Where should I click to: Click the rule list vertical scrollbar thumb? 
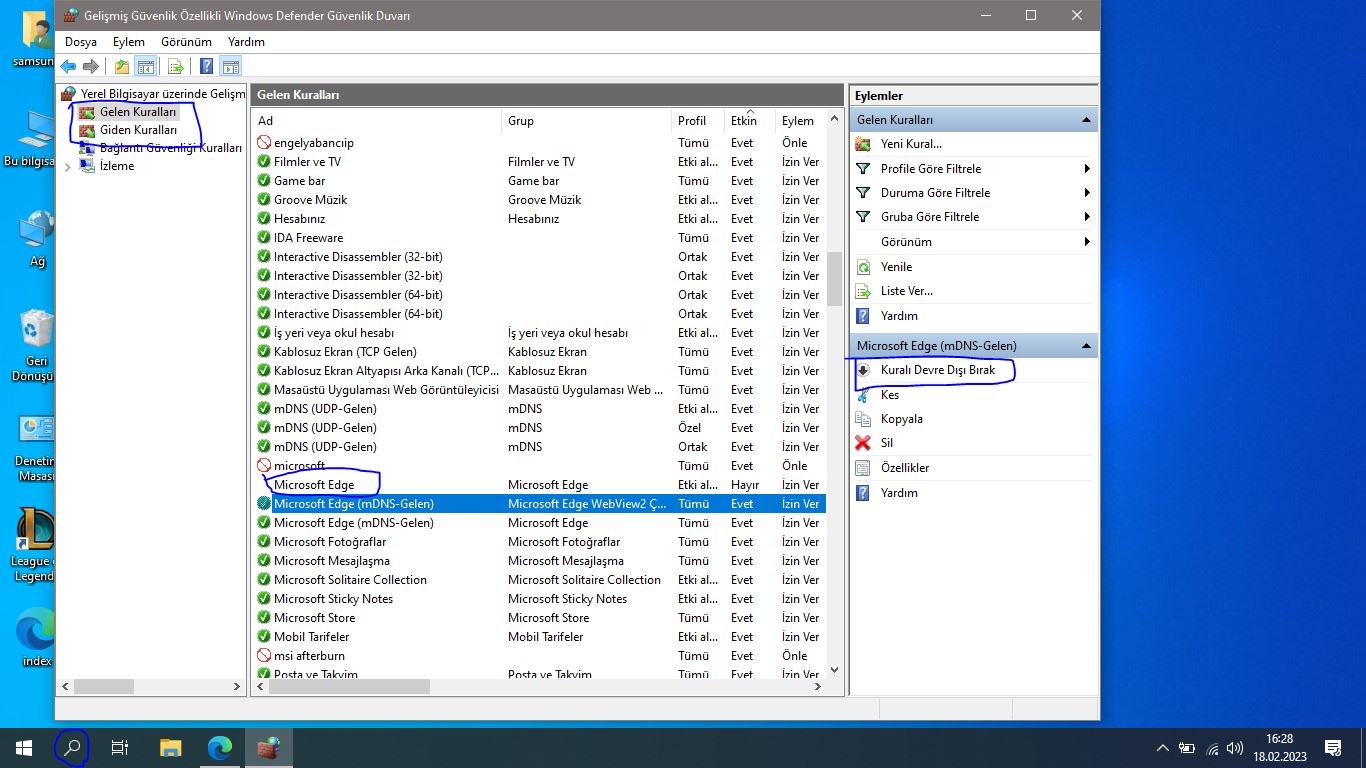pos(835,278)
